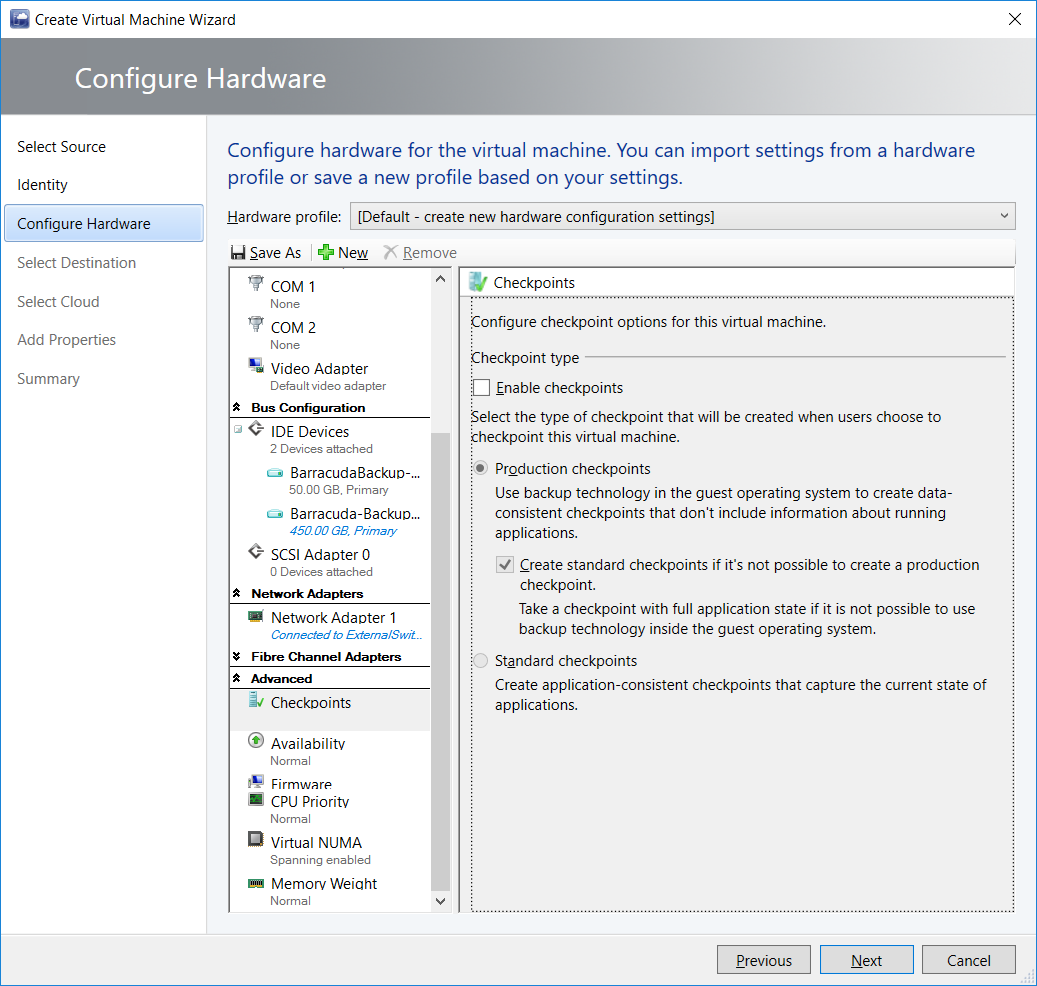
Task: Click the Firmware icon
Action: (256, 782)
